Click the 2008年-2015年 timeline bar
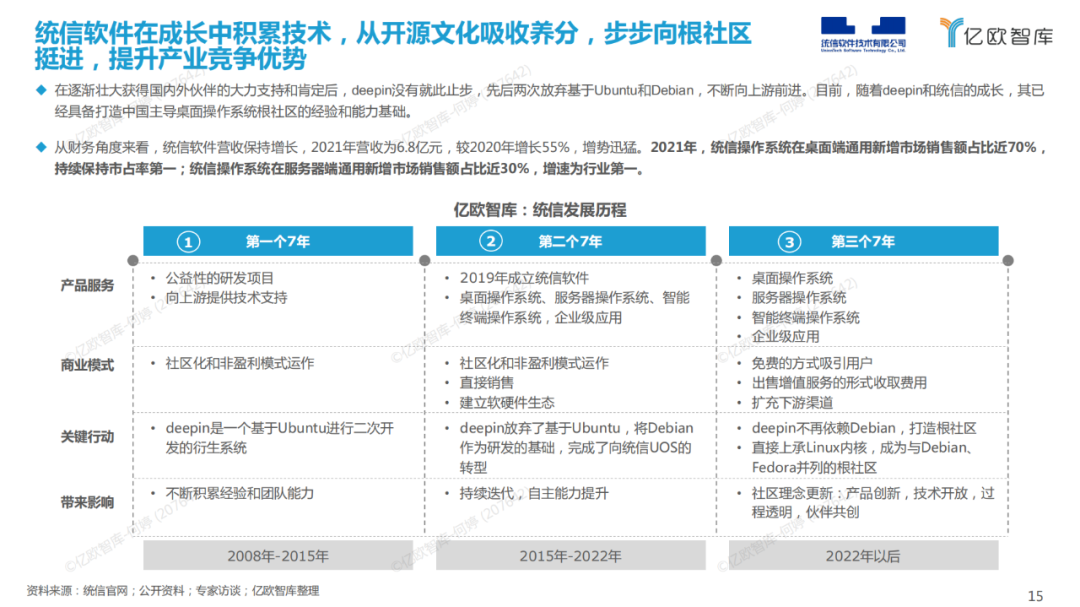The image size is (1080, 607). pyautogui.click(x=279, y=554)
